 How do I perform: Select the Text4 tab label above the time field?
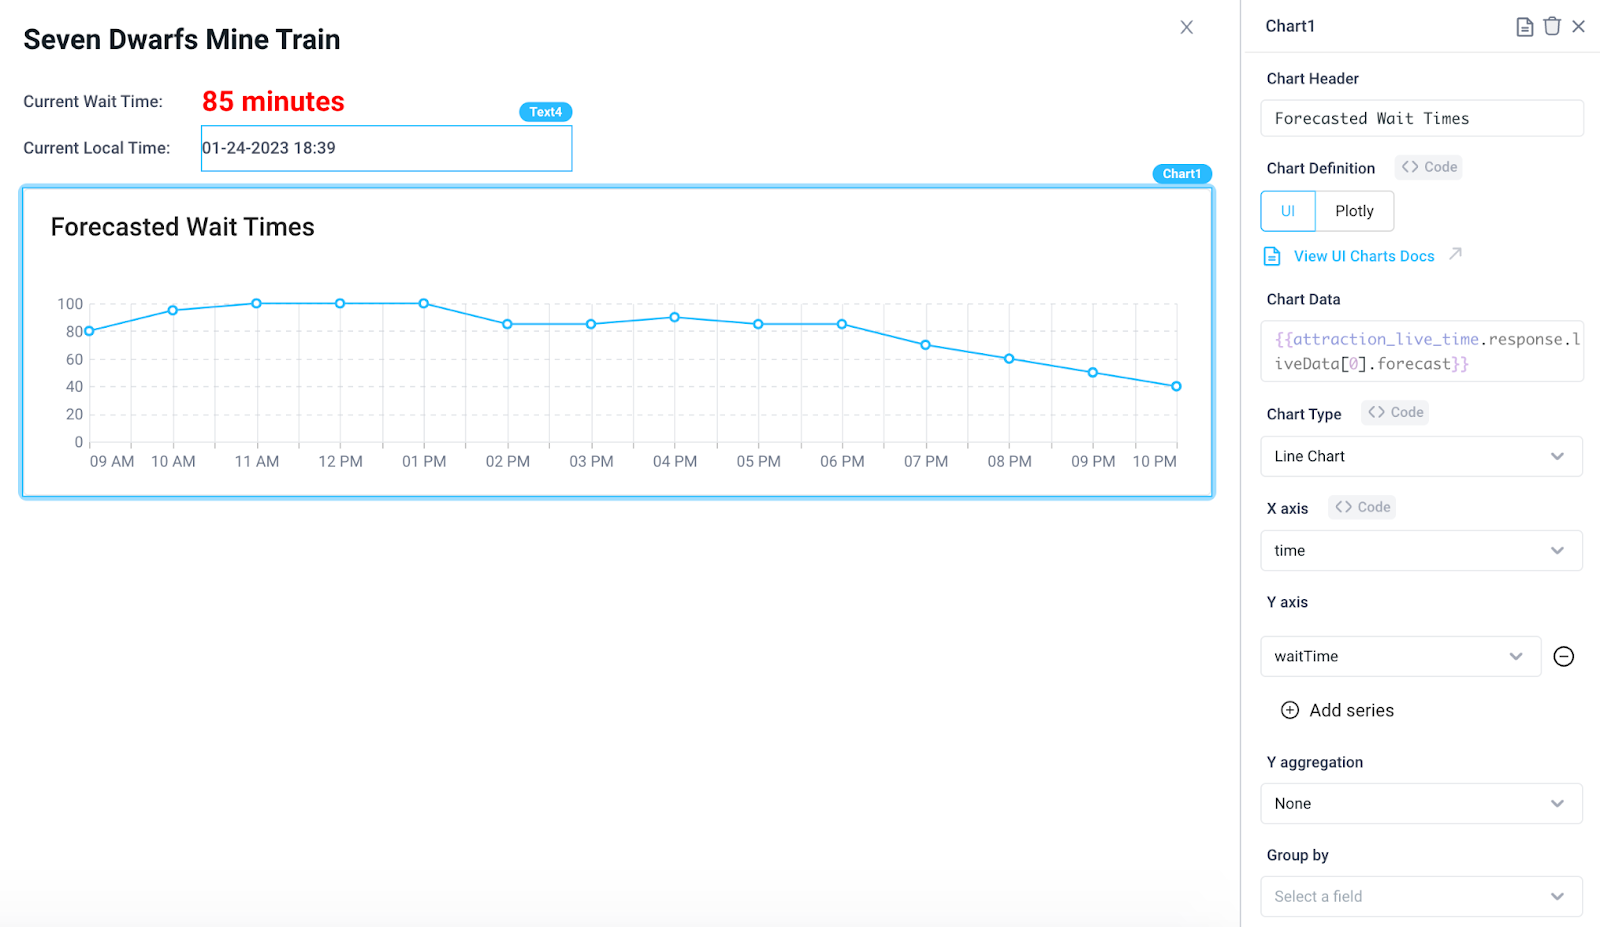pos(545,112)
